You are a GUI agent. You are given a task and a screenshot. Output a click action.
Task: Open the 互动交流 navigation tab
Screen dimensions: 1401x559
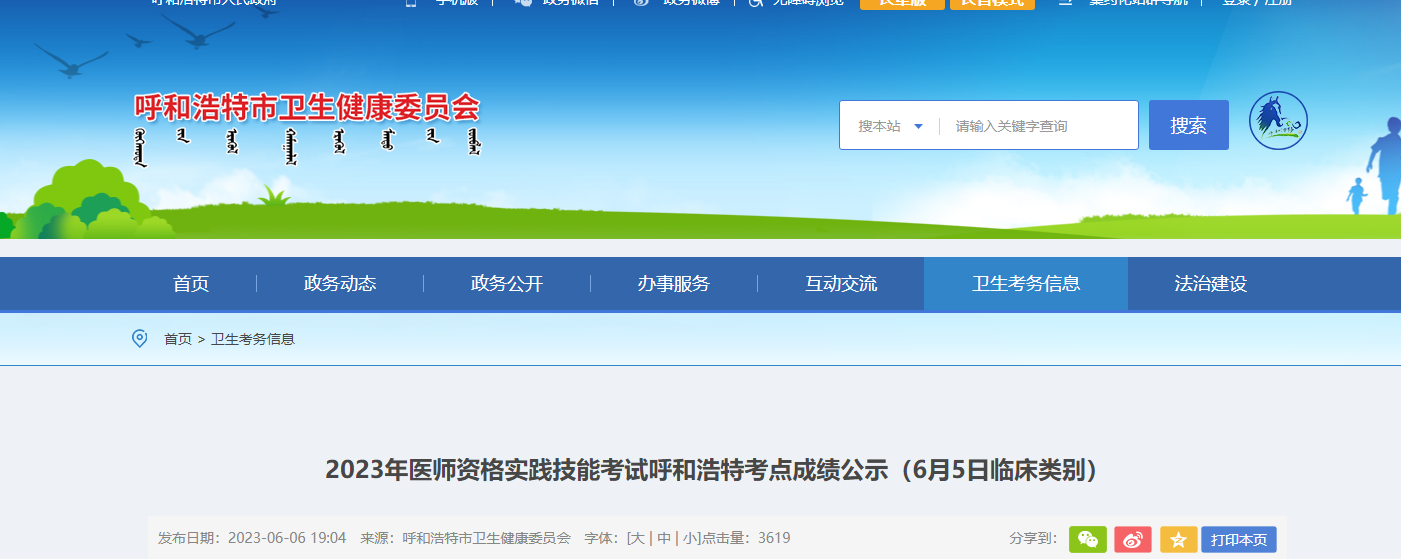[x=841, y=284]
